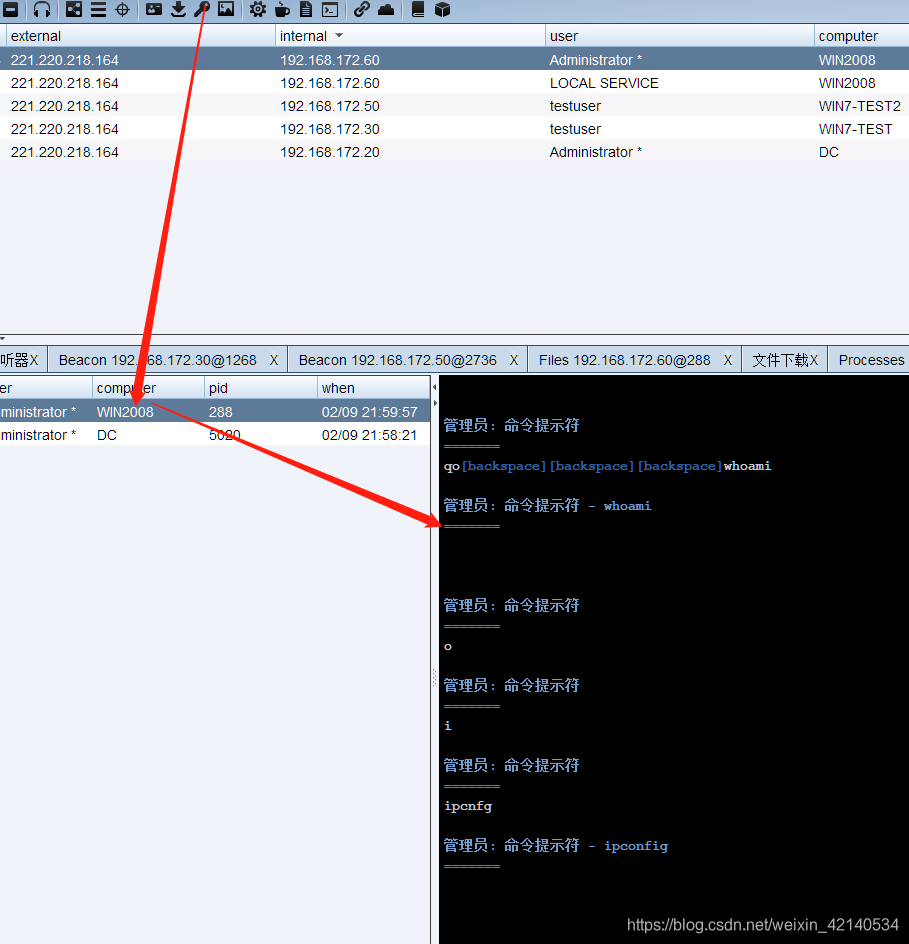The width and height of the screenshot is (909, 944).
Task: Switch to session table view icon
Action: pyautogui.click(x=98, y=9)
